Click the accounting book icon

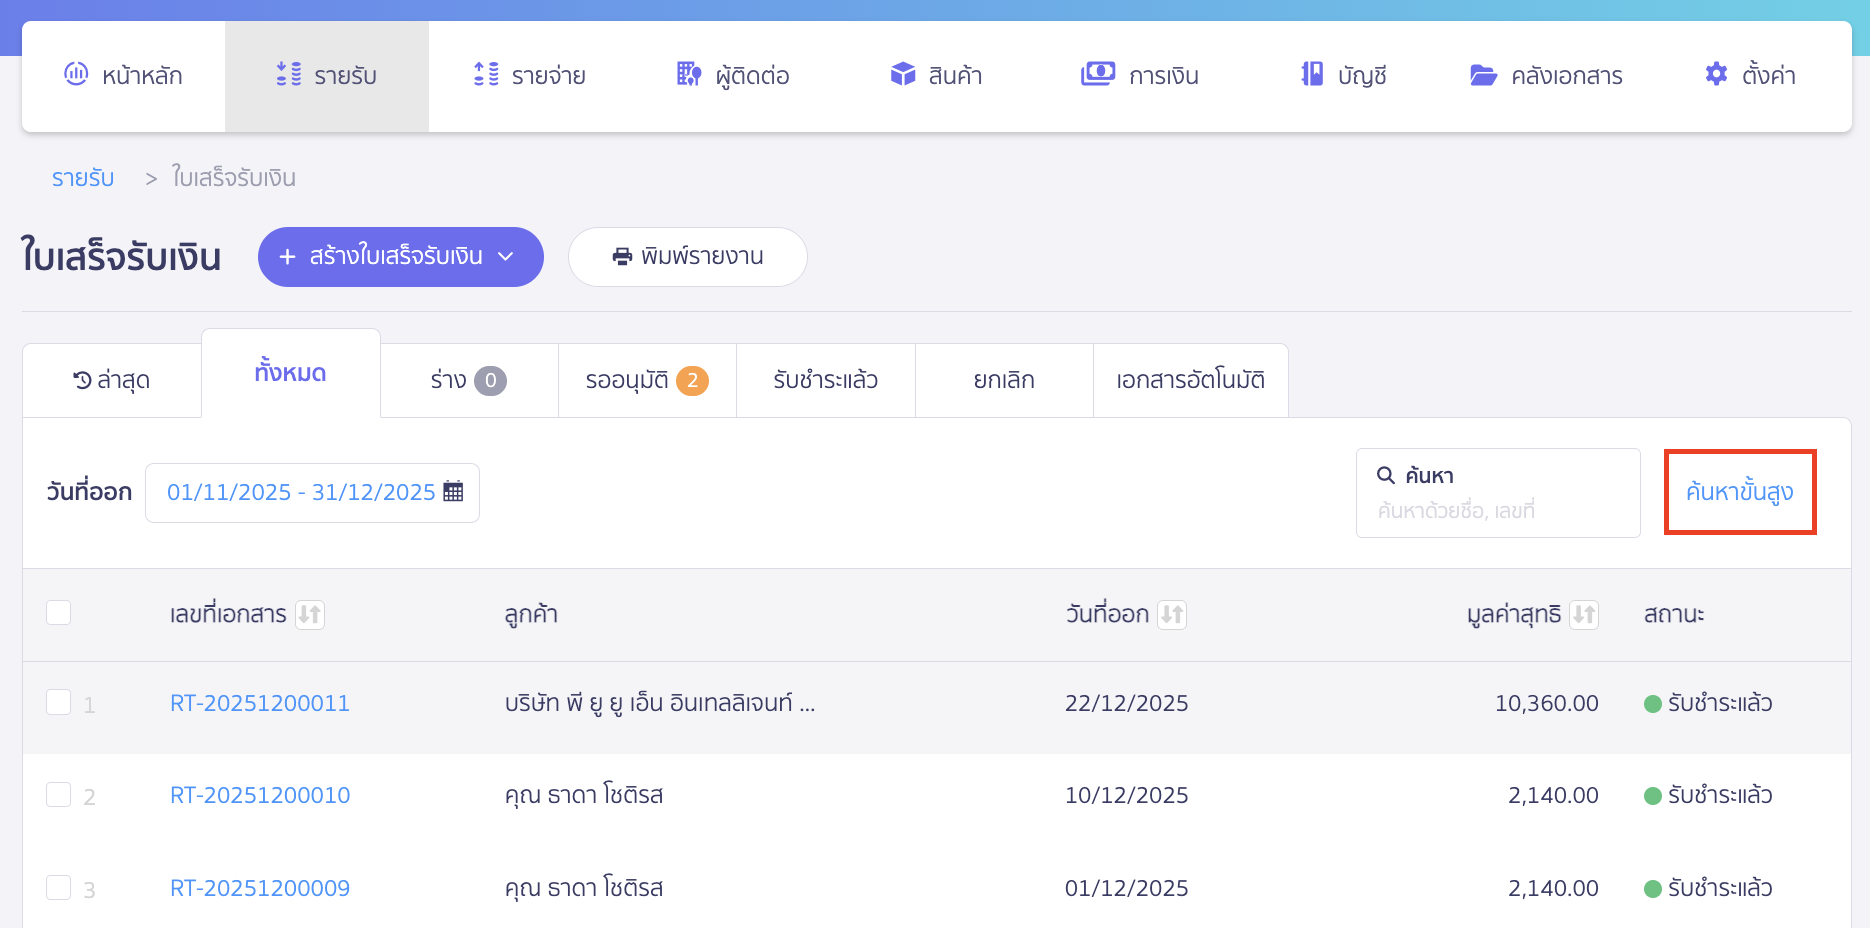[x=1311, y=74]
